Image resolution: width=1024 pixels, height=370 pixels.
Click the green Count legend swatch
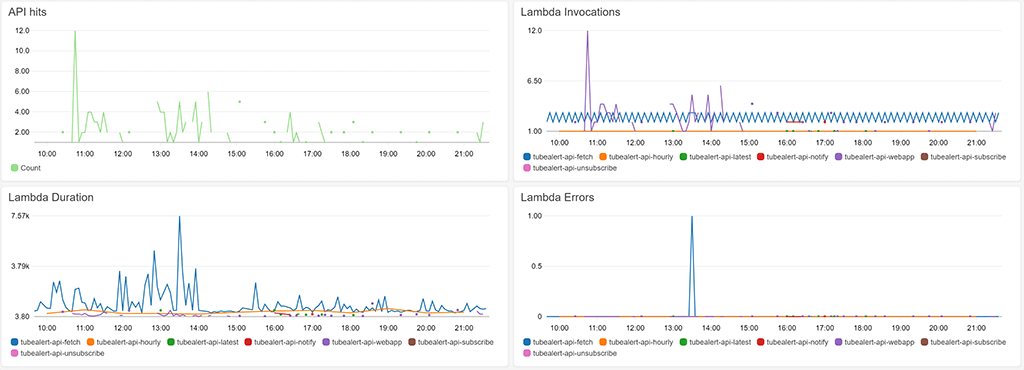(x=15, y=168)
